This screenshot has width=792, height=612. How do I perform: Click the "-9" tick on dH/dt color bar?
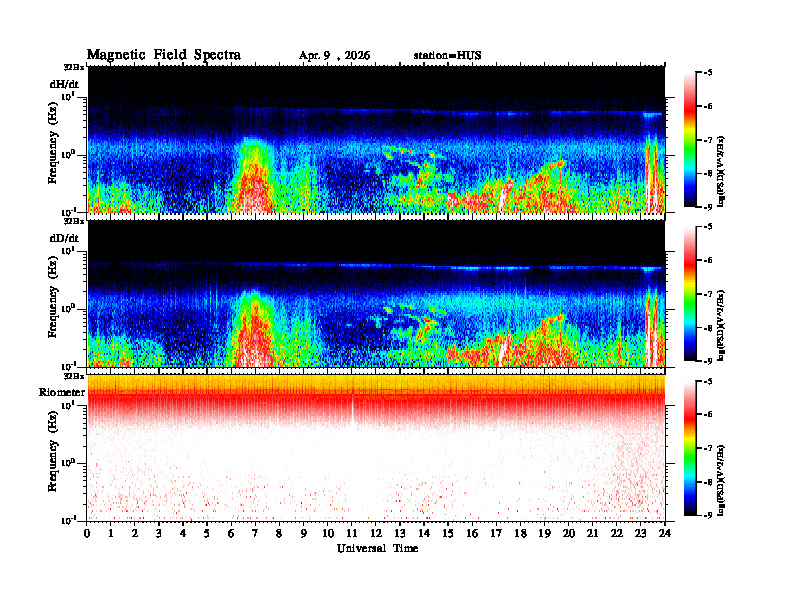(x=708, y=207)
